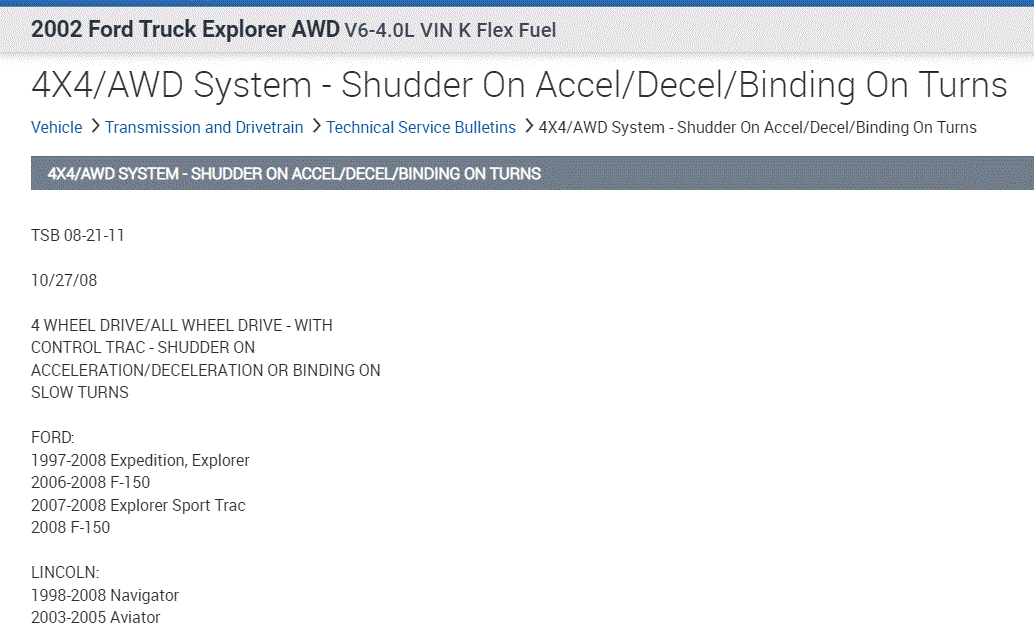The image size is (1034, 637).
Task: Click the 1997-2008 Expedition, Explorer line
Action: coord(140,460)
